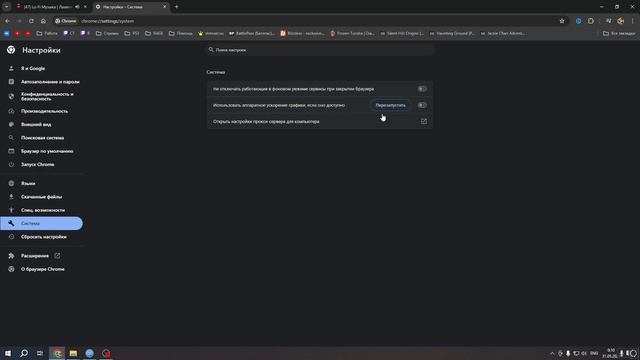
Task: Open Автозаполнение и пароли section
Action: point(50,82)
